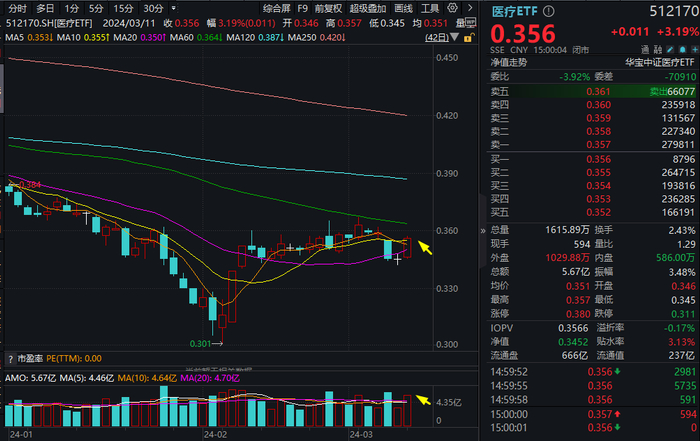700x441 pixels.
Task: Click the 融 margin trading marker
Action: tap(658, 50)
